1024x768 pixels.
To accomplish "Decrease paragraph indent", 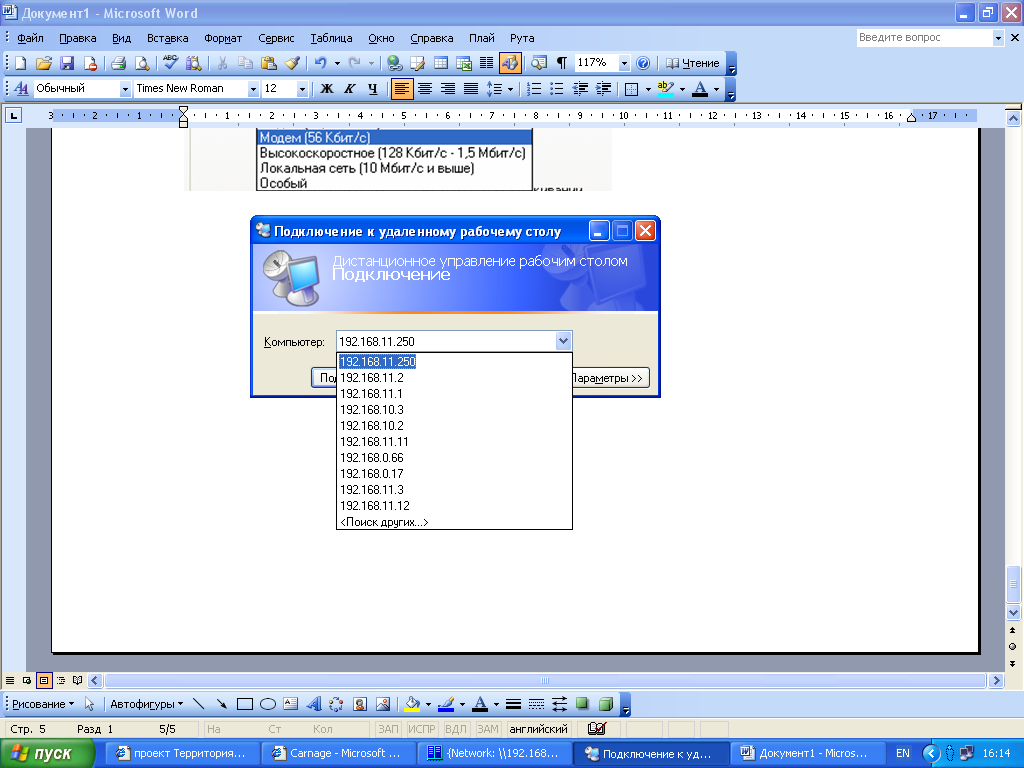I will 580,89.
